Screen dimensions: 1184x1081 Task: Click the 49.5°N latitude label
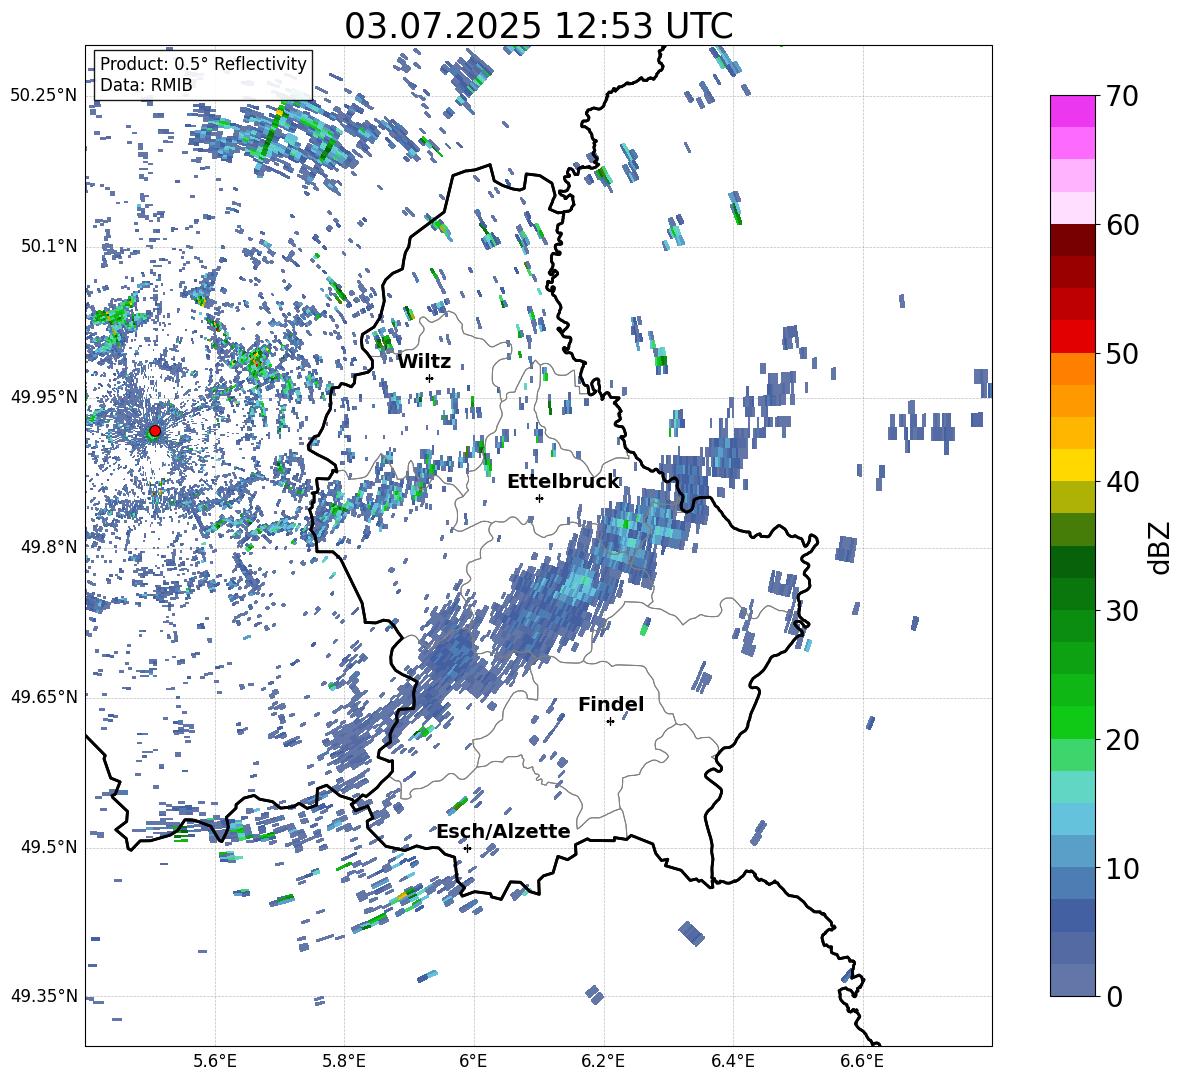[49, 846]
